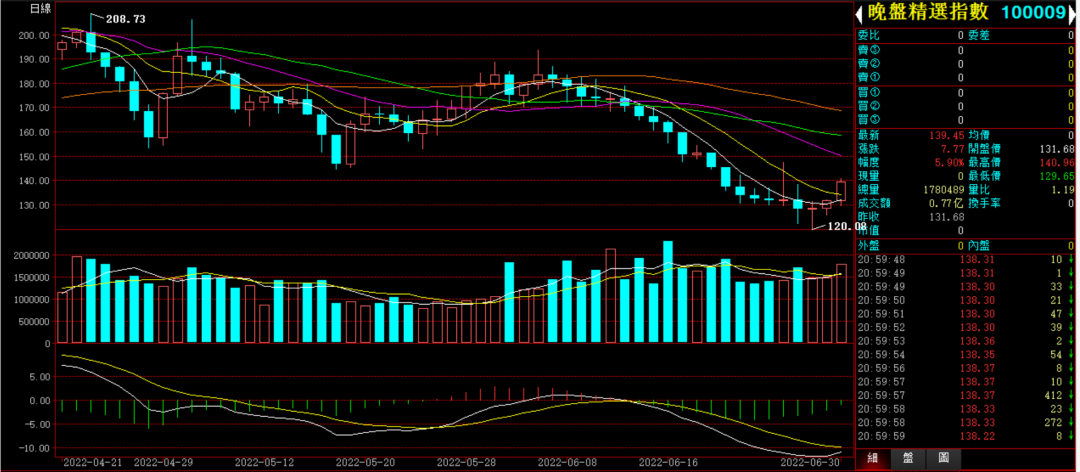Click the previous-index left arrow beside 晚盤精選指數
Screen dimensions: 1080x472
coord(860,13)
